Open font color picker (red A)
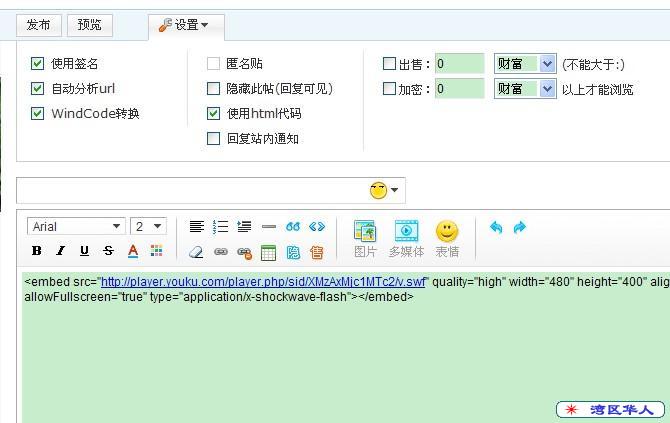The width and height of the screenshot is (670, 423). 133,251
